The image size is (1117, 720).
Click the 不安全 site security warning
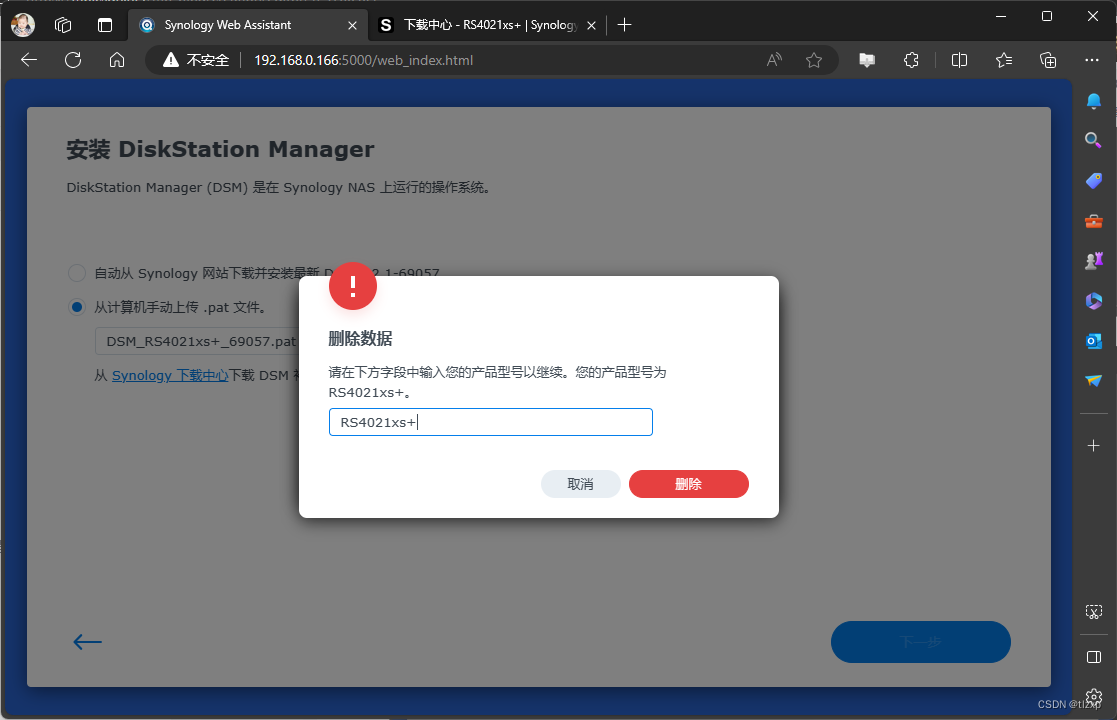[x=196, y=60]
